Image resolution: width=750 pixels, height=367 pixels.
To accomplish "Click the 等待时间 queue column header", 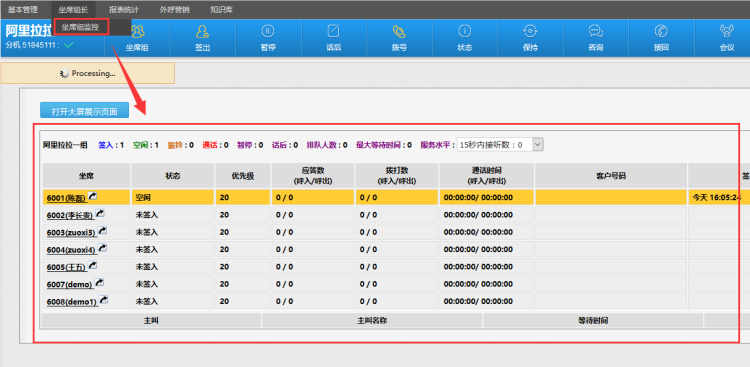I will (x=593, y=321).
